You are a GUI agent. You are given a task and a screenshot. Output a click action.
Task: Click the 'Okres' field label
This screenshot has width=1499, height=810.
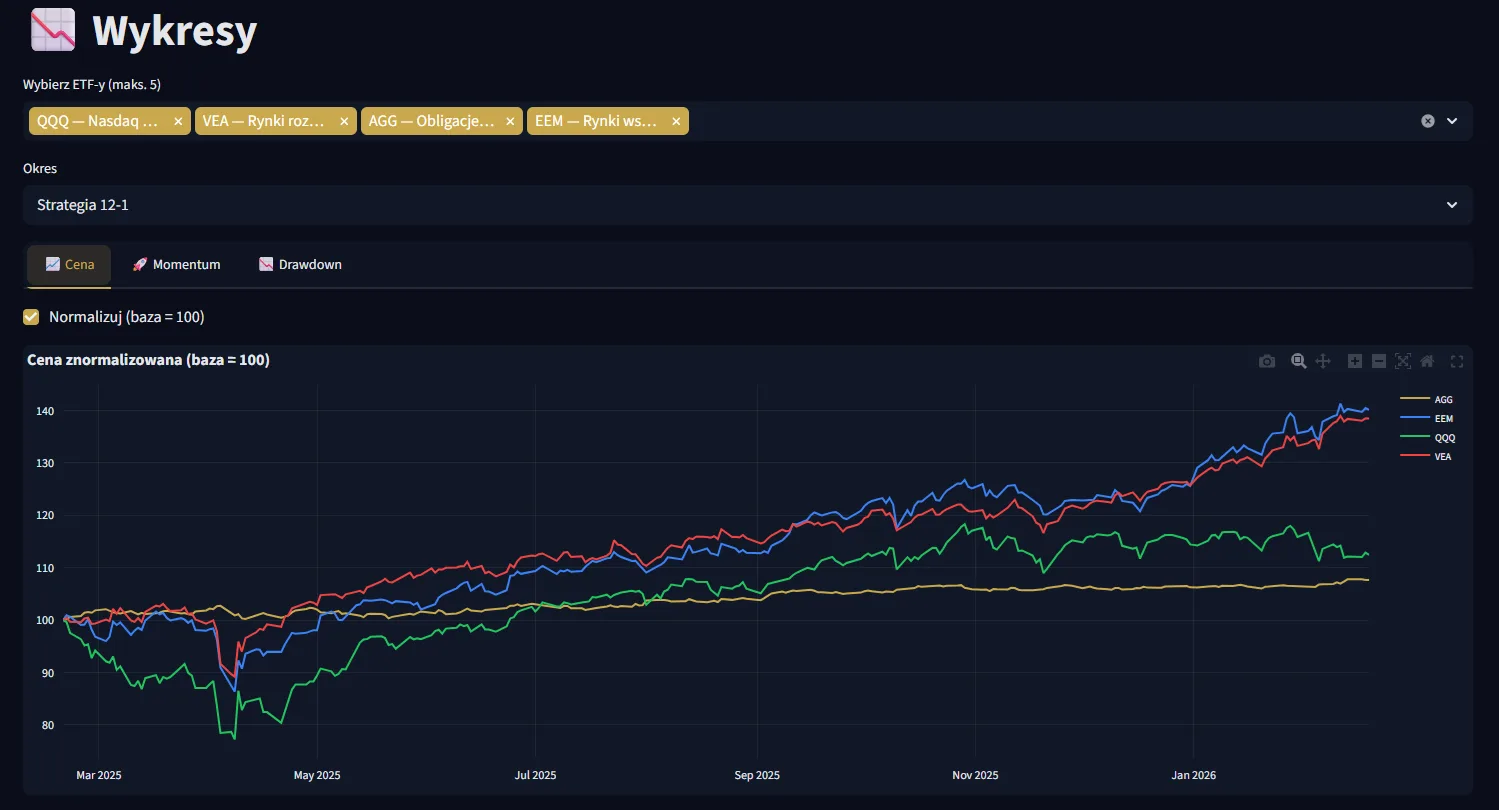point(40,169)
